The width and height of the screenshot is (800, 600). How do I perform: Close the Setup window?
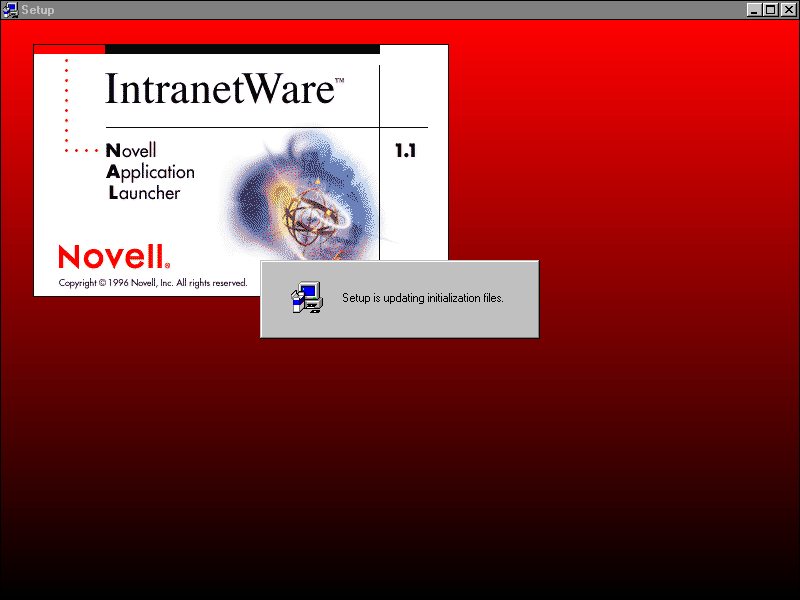(788, 10)
